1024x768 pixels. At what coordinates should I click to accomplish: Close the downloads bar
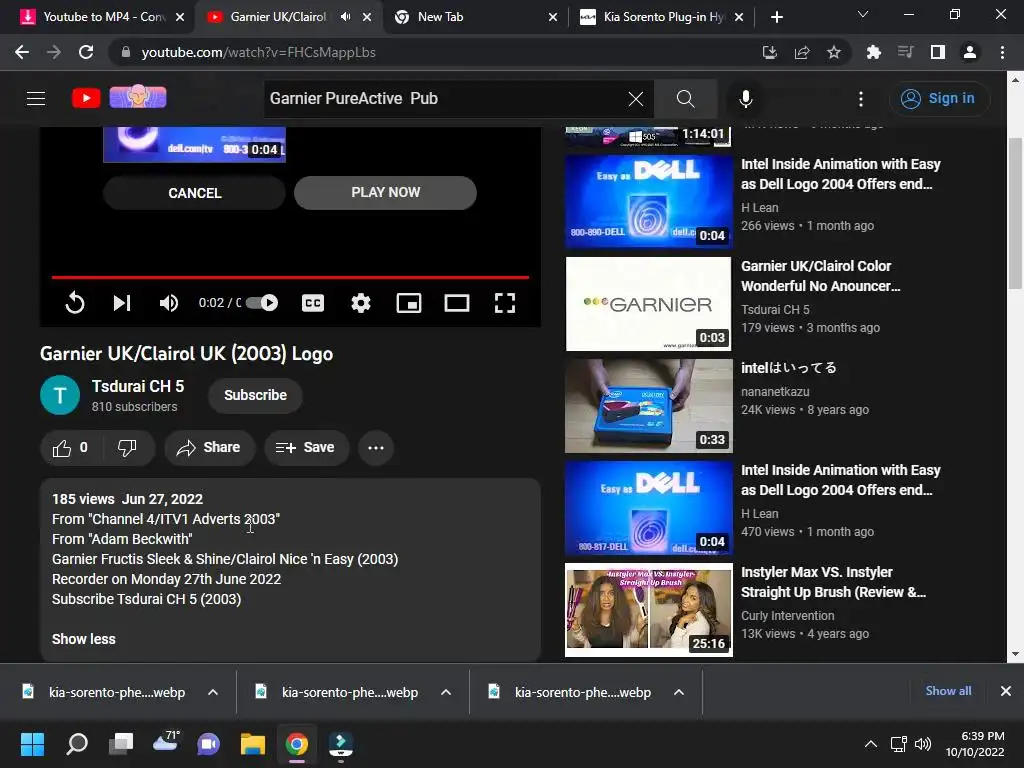pos(1006,691)
